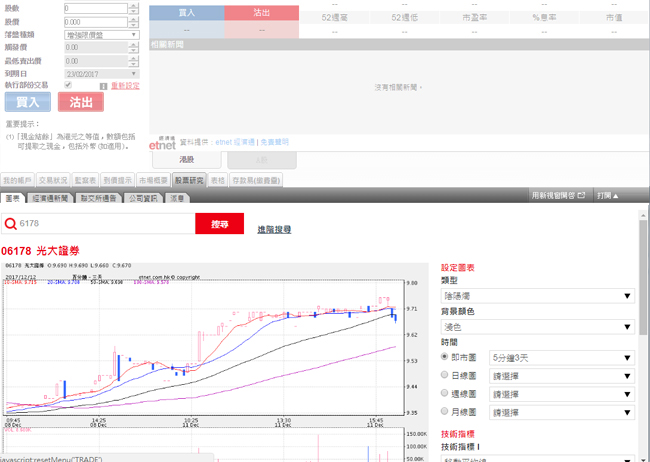
Task: Click the scrollbar up arrow in chart panel
Action: coord(643,216)
